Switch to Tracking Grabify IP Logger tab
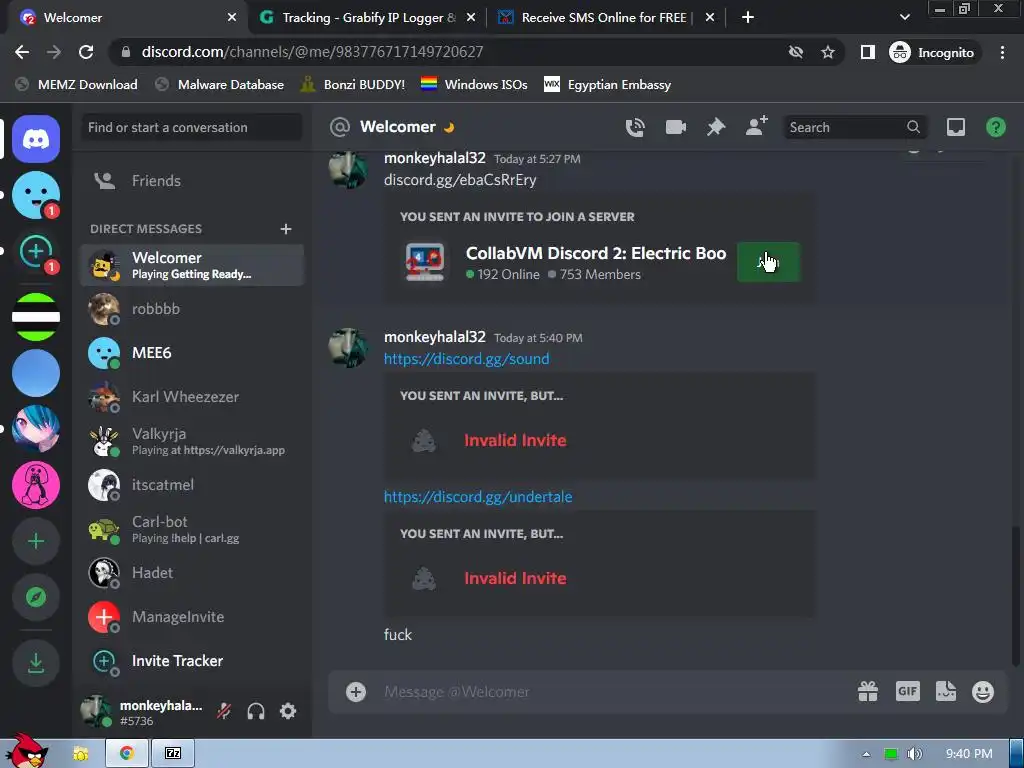Viewport: 1024px width, 768px height. [367, 18]
